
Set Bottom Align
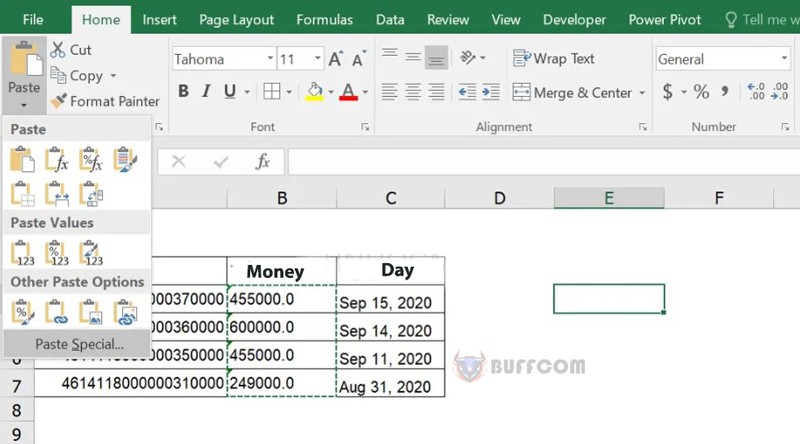coord(436,57)
